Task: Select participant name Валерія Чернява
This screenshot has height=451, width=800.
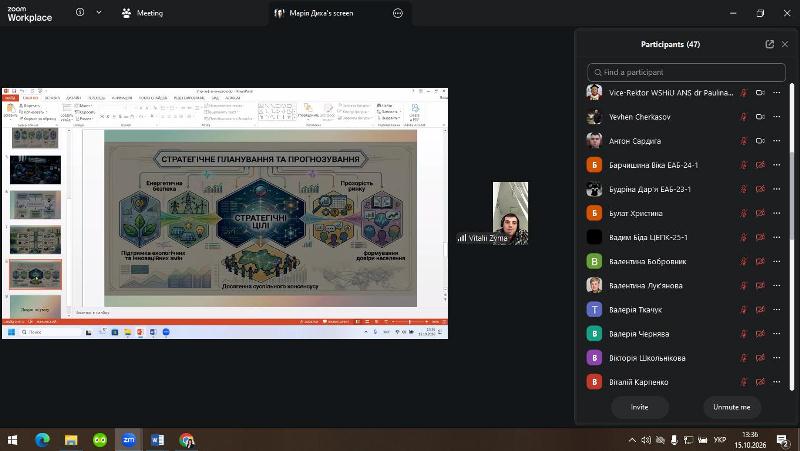Action: coord(639,334)
